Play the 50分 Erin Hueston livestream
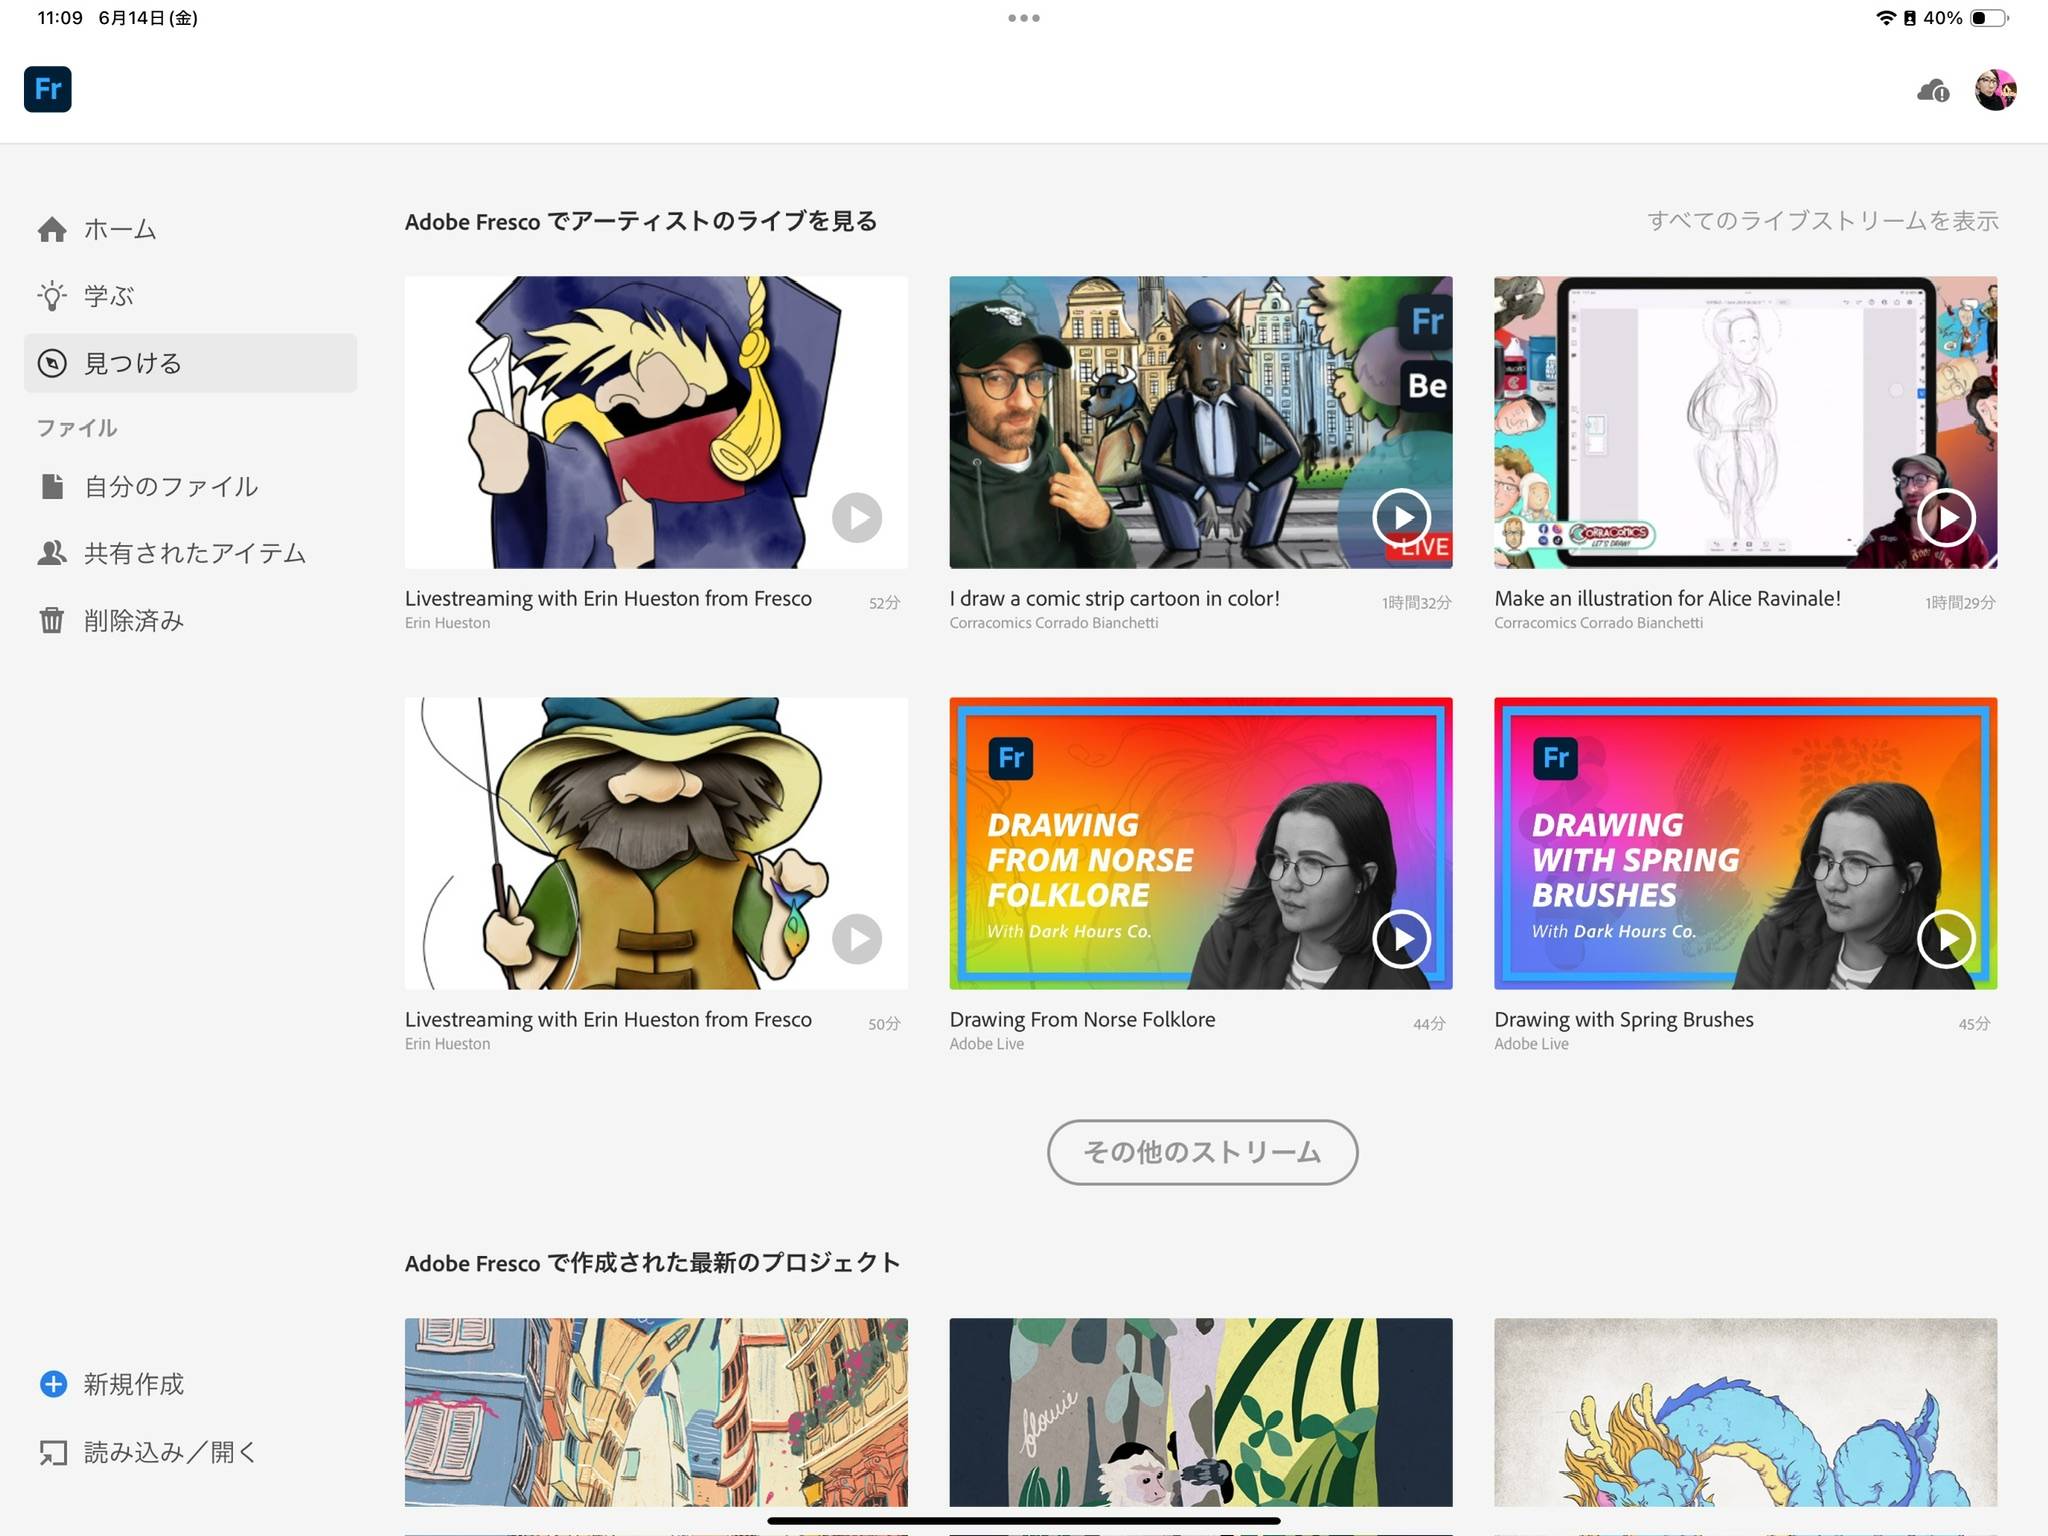The image size is (2048, 1536). [857, 939]
